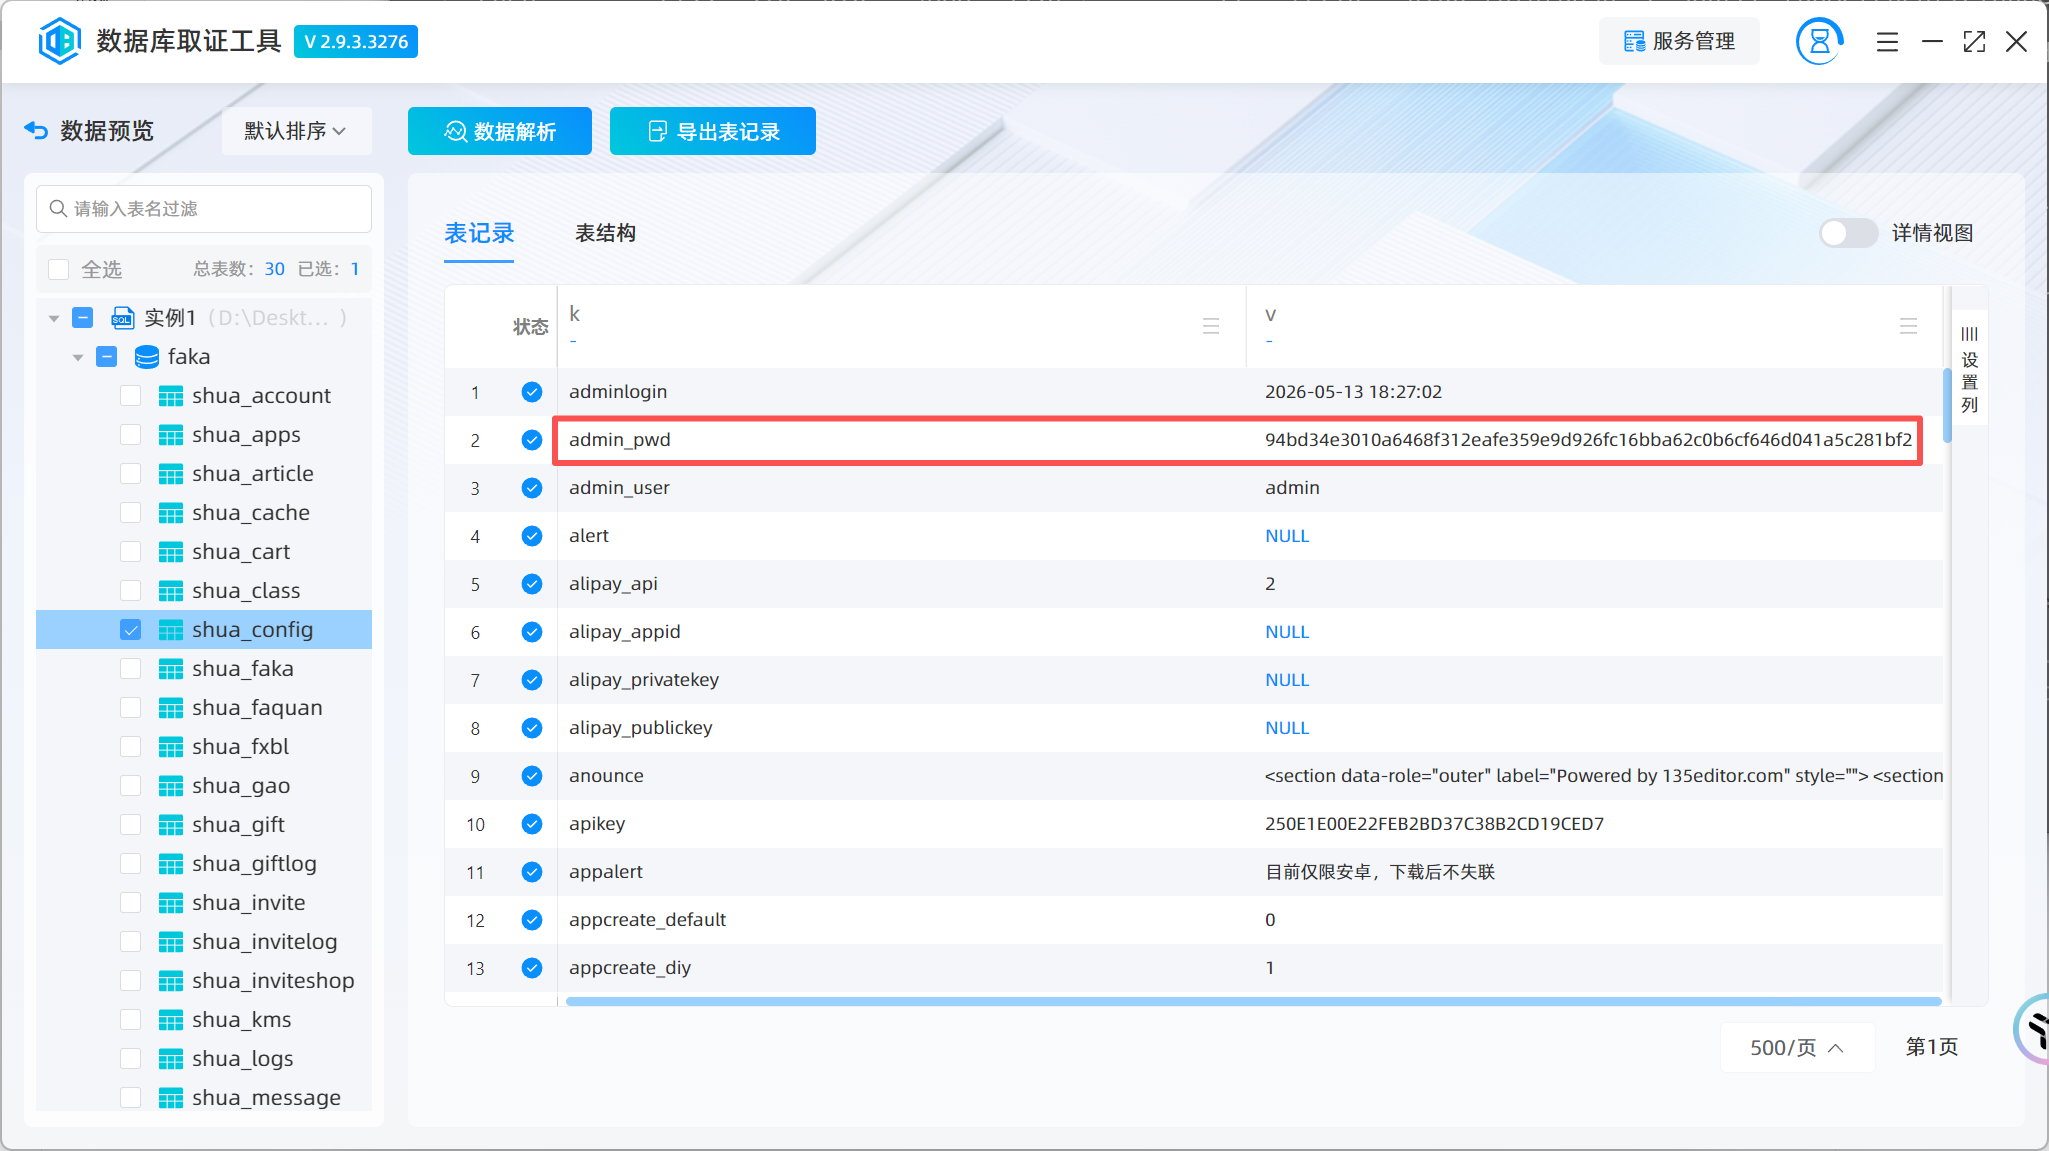Click the status check icon for adminlogin row
The width and height of the screenshot is (2049, 1151).
pos(532,392)
